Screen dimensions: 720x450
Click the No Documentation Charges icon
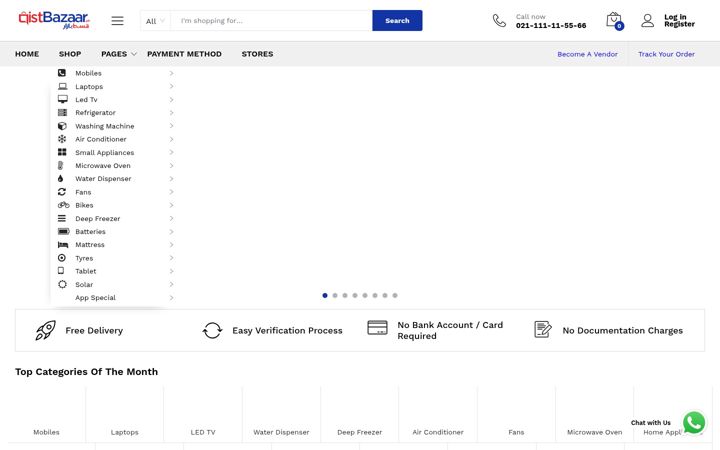point(543,330)
